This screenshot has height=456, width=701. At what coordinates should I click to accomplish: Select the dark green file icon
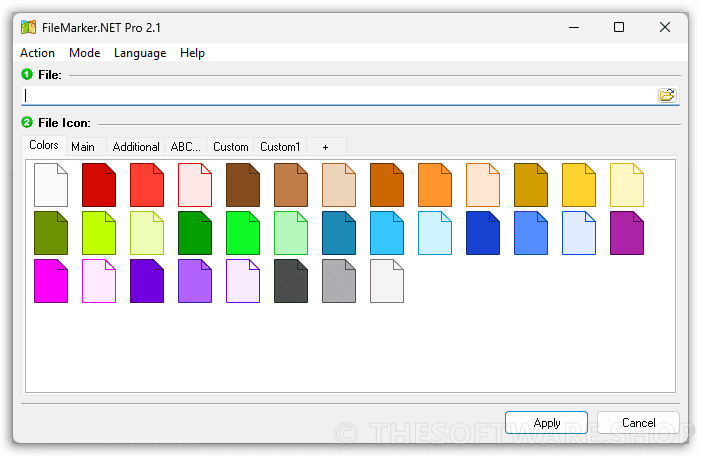[x=195, y=233]
